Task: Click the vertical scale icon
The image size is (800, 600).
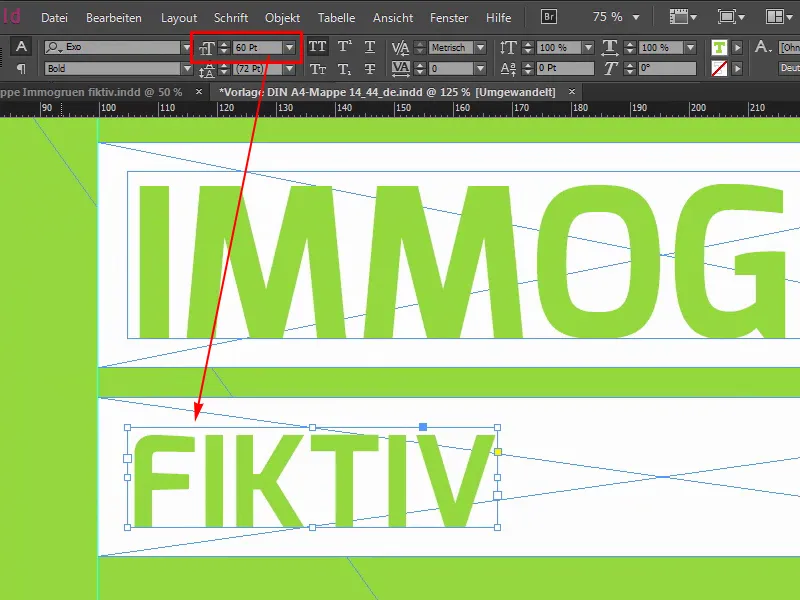Action: pyautogui.click(x=508, y=47)
